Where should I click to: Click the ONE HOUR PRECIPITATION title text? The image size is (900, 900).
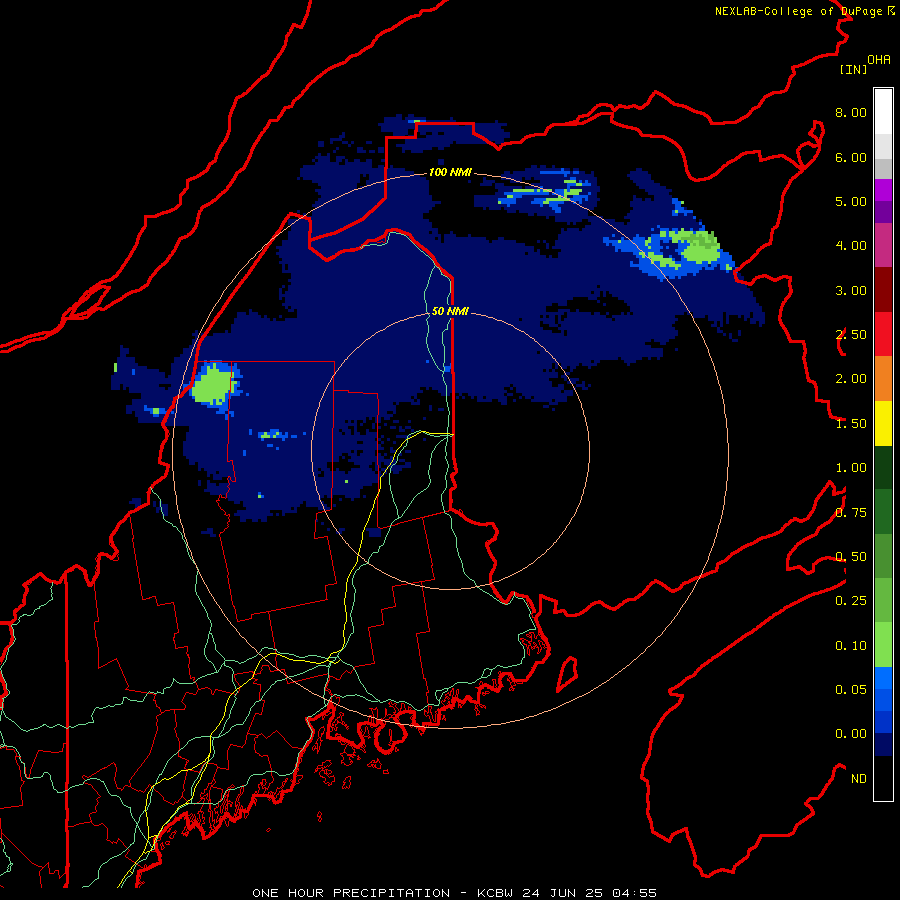(x=351, y=893)
